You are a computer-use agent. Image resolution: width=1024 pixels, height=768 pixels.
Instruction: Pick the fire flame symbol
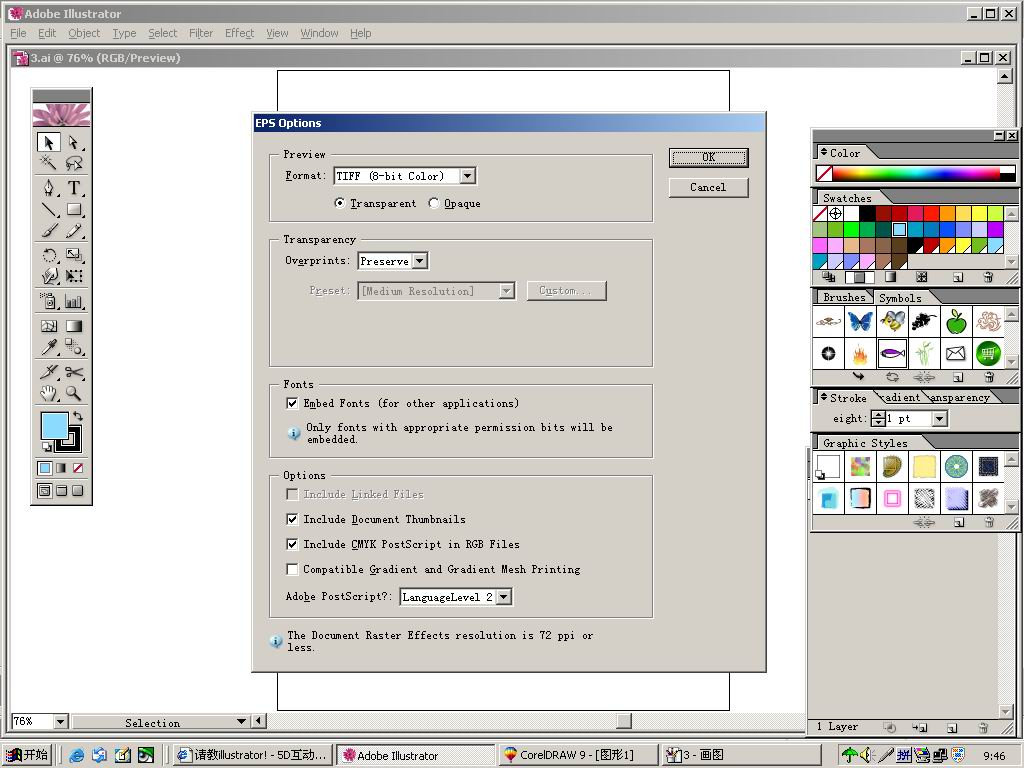point(860,354)
